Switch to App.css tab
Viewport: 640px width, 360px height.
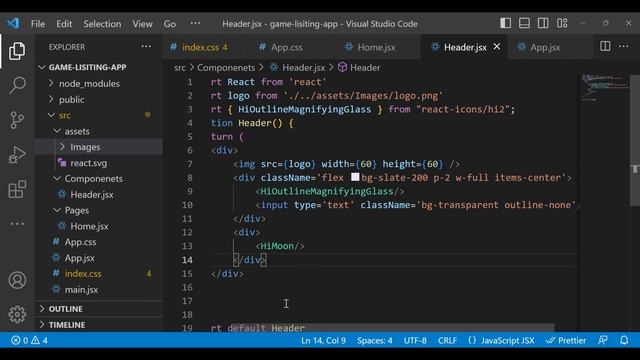pos(287,47)
